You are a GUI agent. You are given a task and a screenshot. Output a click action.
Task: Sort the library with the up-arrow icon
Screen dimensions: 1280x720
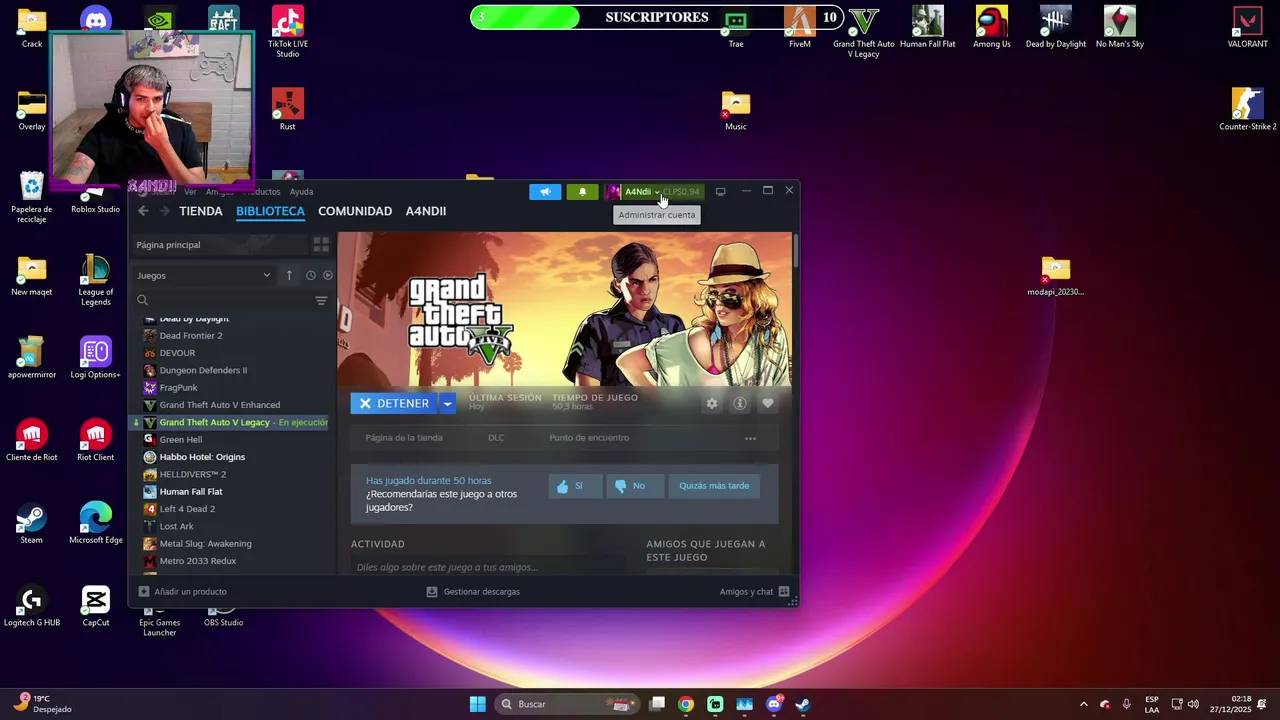[x=289, y=275]
